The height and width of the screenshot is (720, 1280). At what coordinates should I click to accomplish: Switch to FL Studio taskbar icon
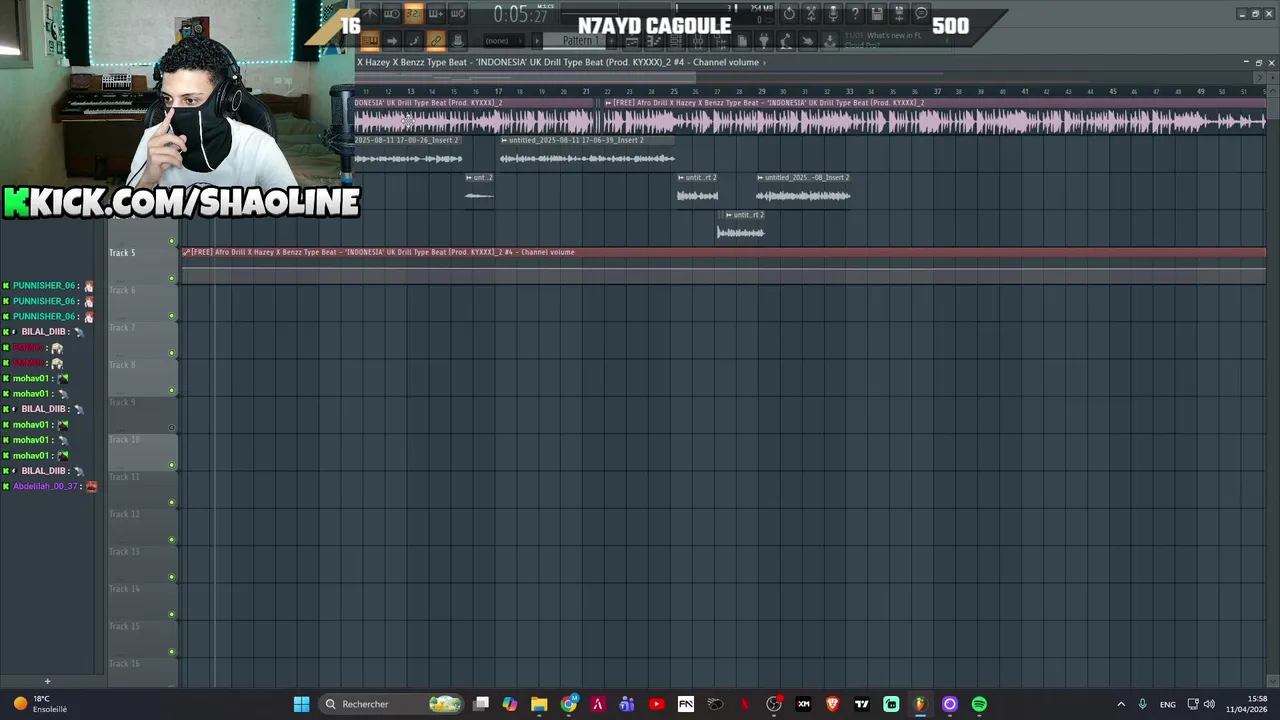(920, 704)
